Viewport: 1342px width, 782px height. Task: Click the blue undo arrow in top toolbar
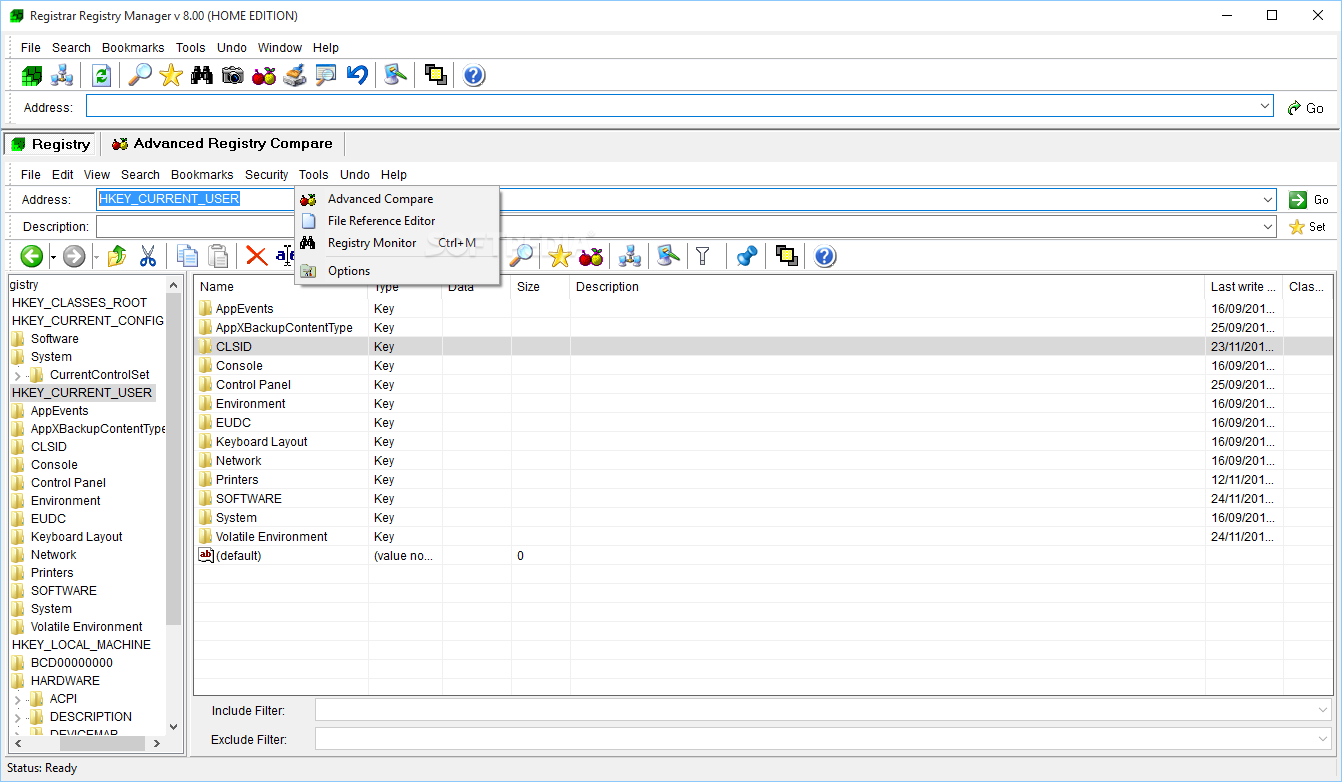357,75
